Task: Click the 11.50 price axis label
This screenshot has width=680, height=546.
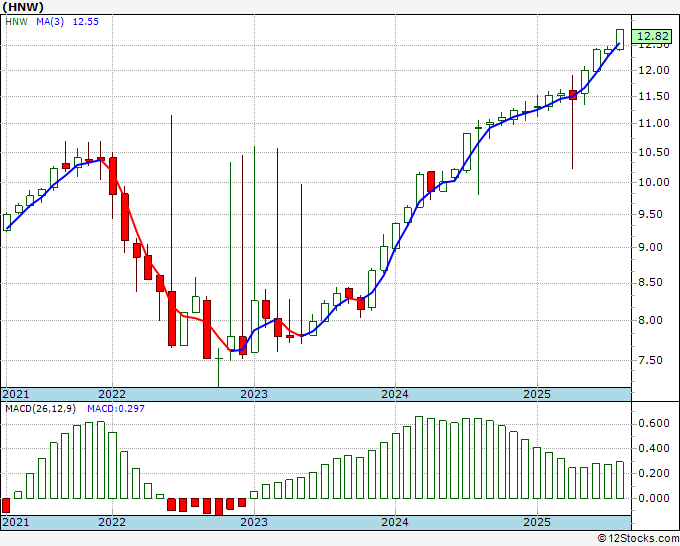Action: [x=654, y=96]
